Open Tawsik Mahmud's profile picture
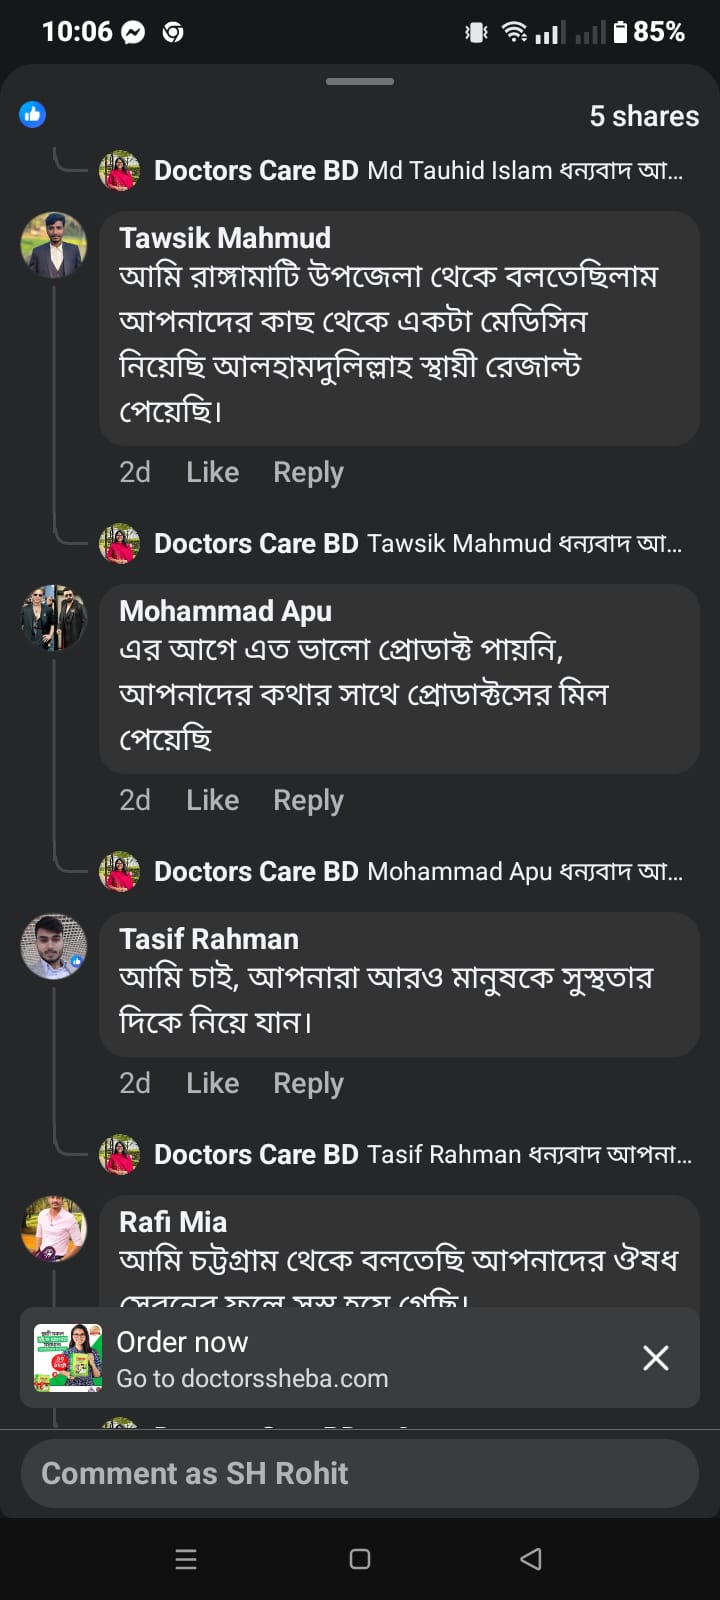The height and width of the screenshot is (1600, 720). pyautogui.click(x=54, y=245)
